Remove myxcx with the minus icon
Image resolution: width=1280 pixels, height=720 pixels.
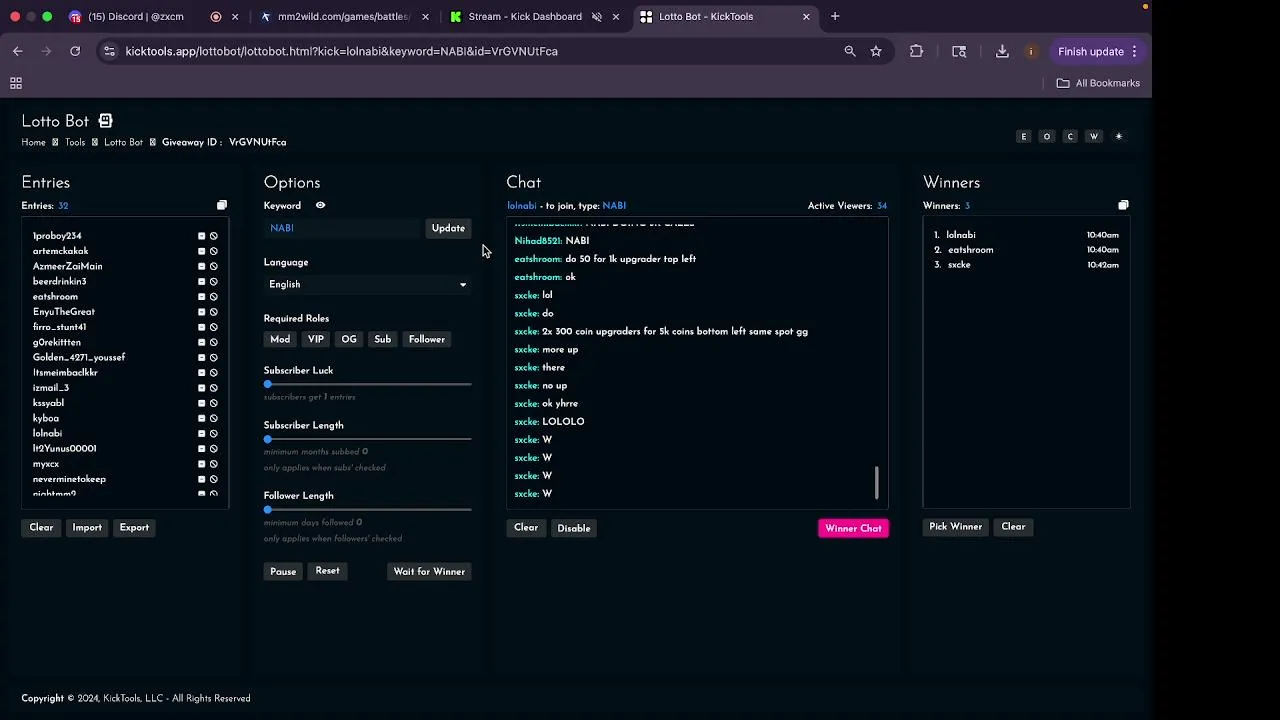coord(201,464)
